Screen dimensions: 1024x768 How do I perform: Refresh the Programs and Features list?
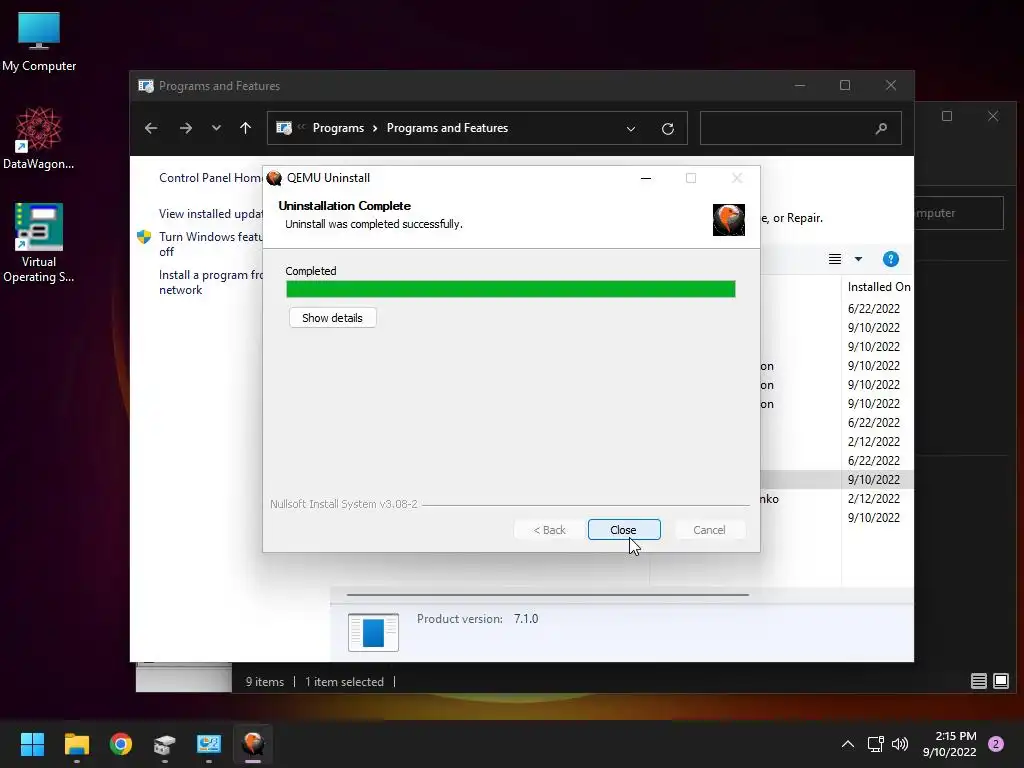(x=667, y=129)
